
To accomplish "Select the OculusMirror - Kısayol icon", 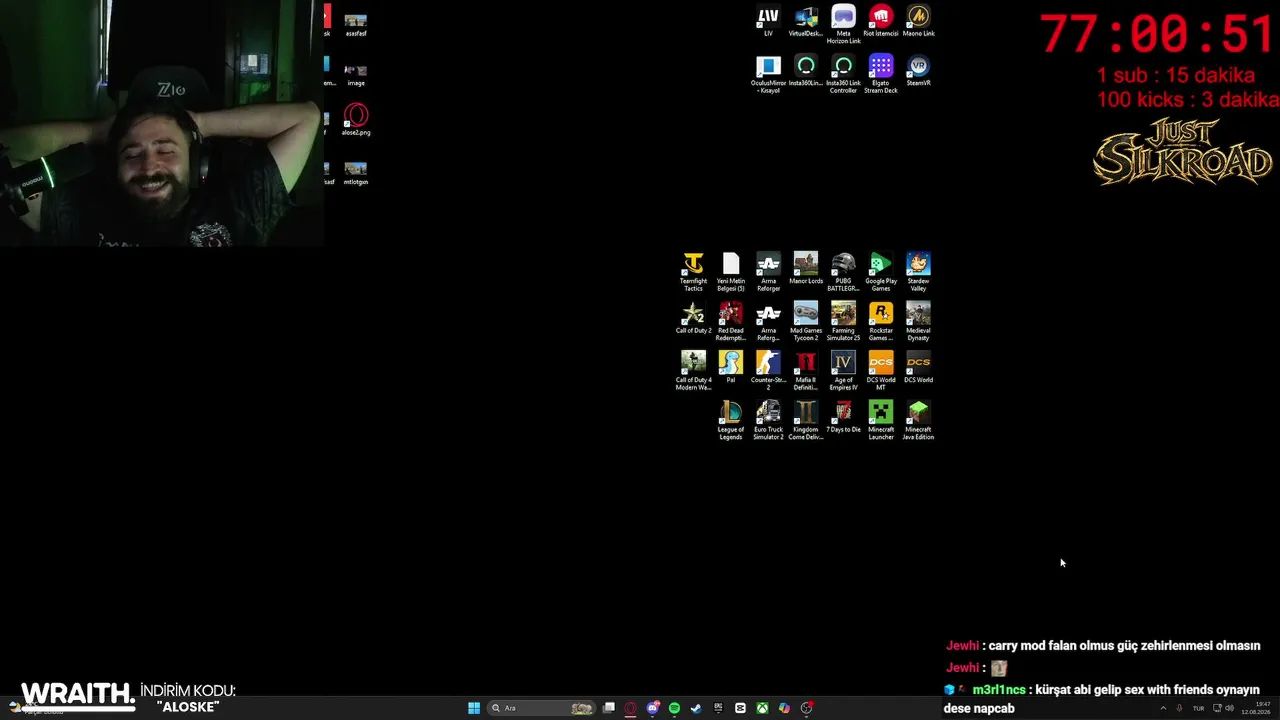I will click(x=768, y=75).
